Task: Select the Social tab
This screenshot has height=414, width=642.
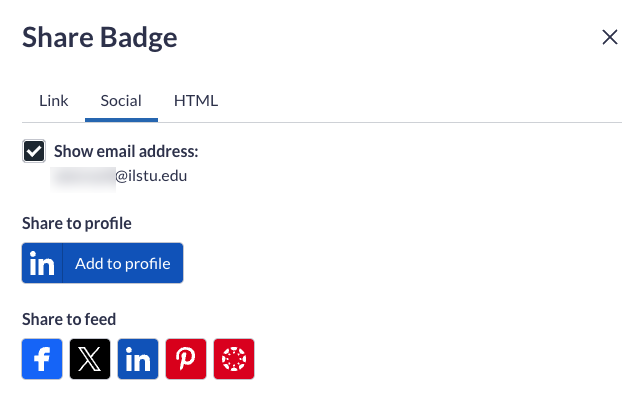Action: [121, 101]
